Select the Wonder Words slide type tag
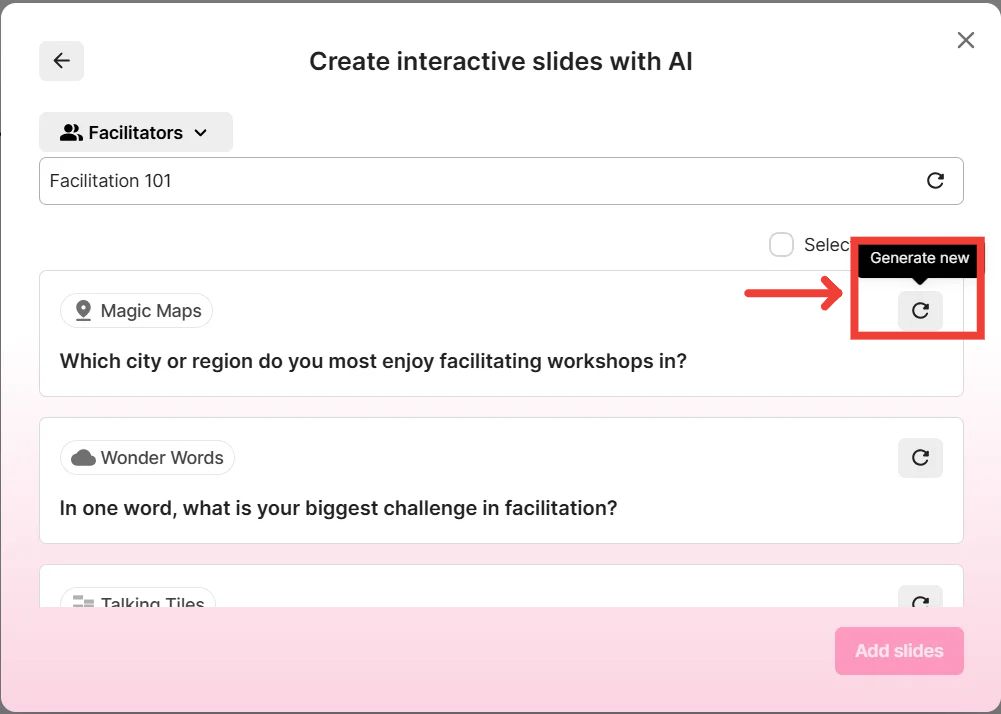The image size is (1001, 714). tap(148, 458)
